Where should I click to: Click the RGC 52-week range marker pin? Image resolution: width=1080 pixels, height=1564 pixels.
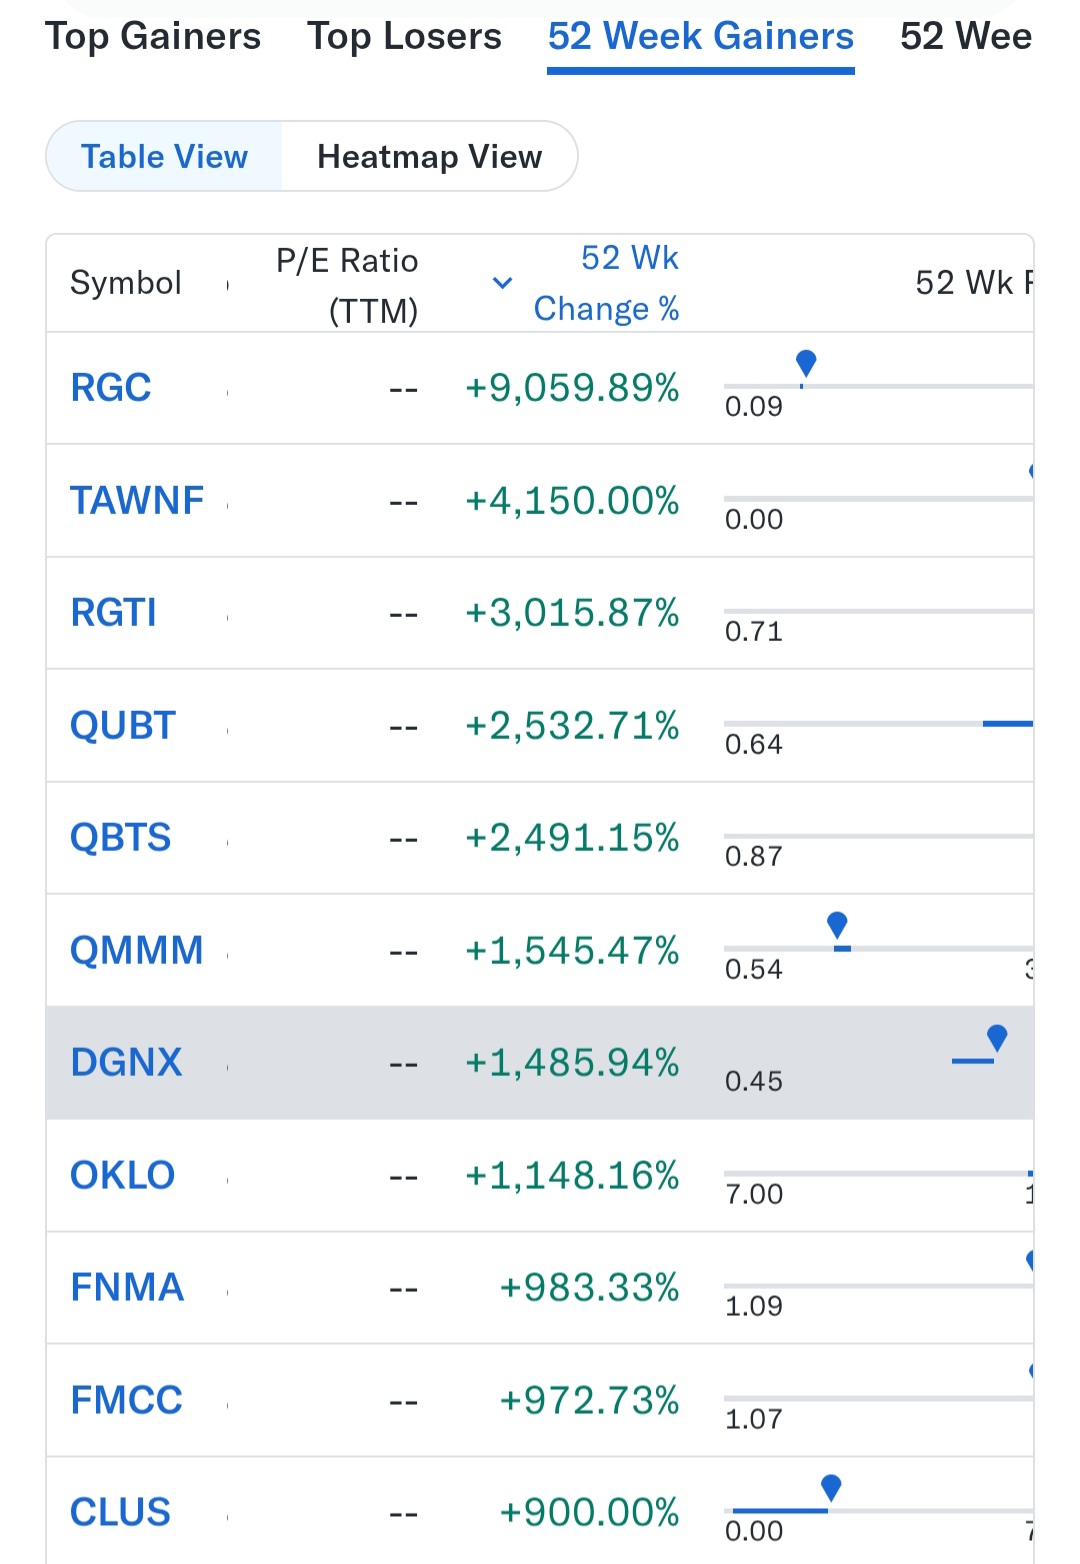click(x=806, y=364)
